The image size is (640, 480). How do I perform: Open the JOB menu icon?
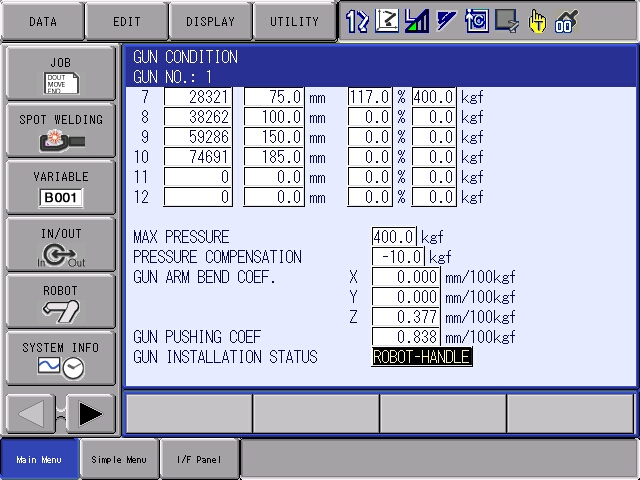[61, 72]
